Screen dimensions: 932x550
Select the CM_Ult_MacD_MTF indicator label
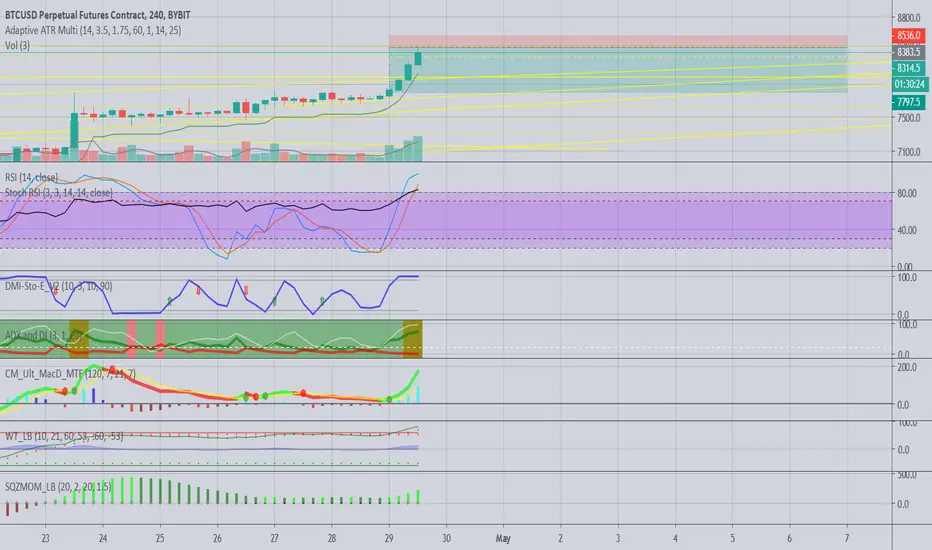pyautogui.click(x=70, y=374)
